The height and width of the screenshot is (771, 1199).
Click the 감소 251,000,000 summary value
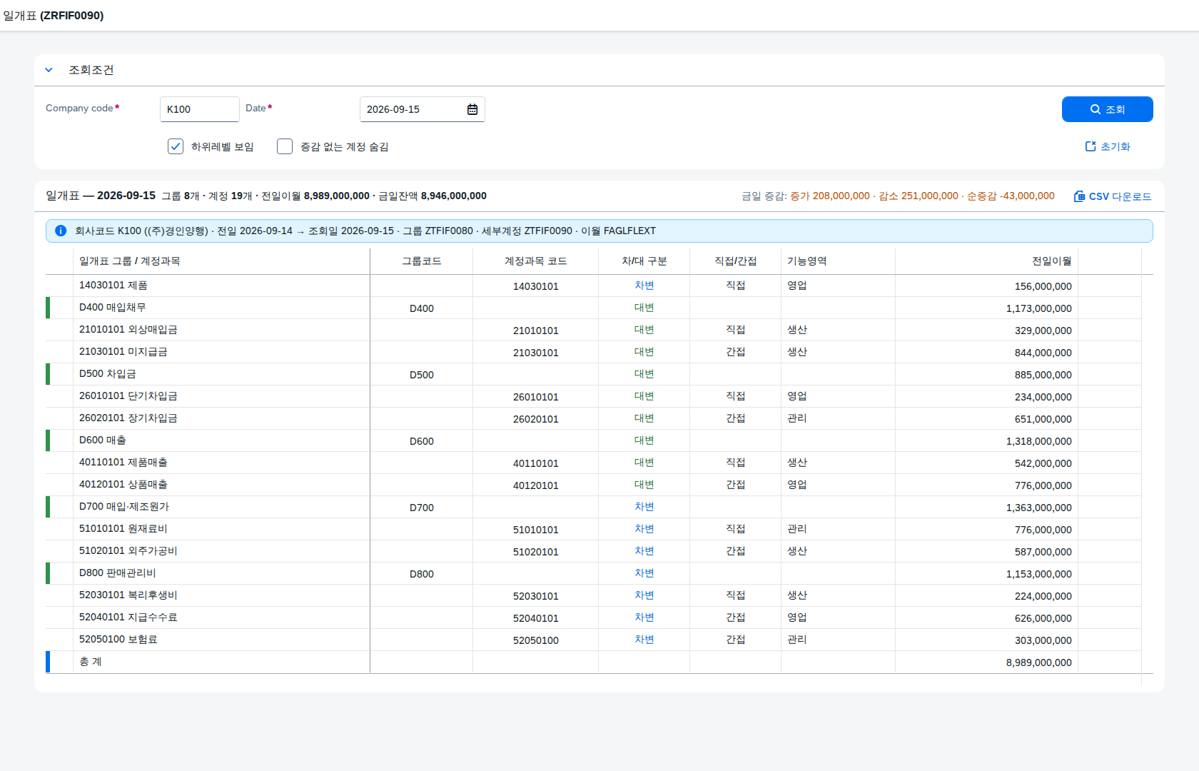(918, 196)
